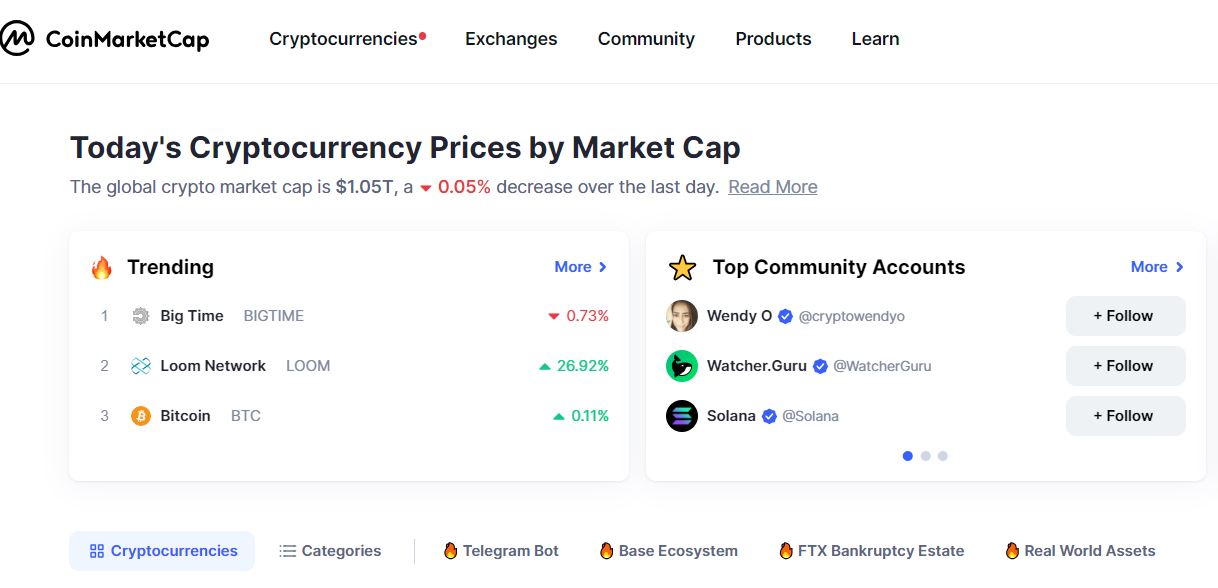The image size is (1218, 588).
Task: Click the orange Bitcoin coin icon
Action: click(x=141, y=416)
